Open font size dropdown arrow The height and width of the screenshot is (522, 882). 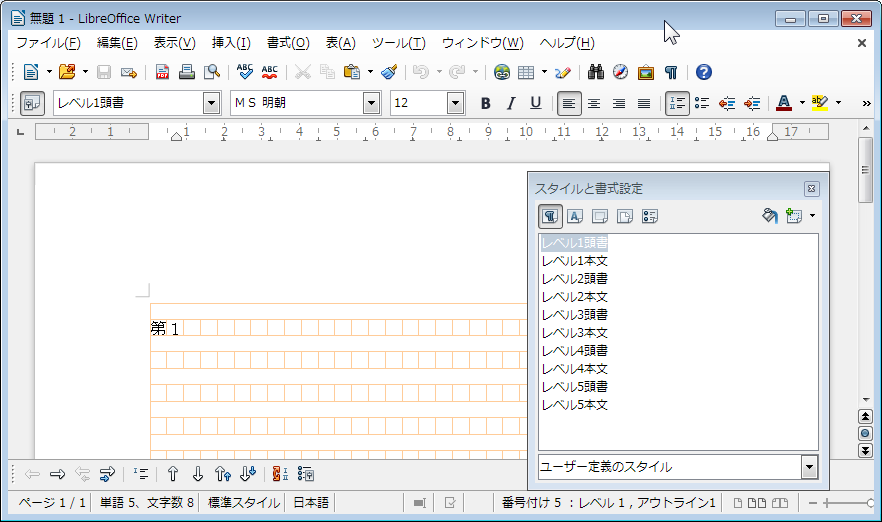pos(456,104)
